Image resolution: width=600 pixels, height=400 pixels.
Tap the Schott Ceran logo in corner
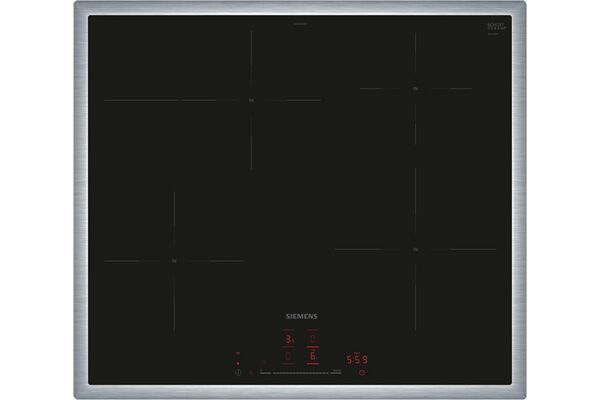[x=497, y=28]
